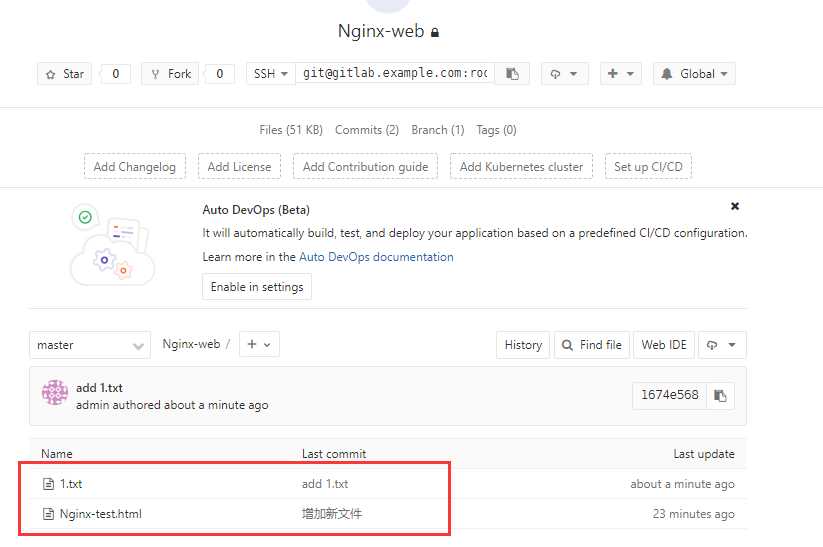
Task: Click Add Contribution guide button
Action: (365, 166)
